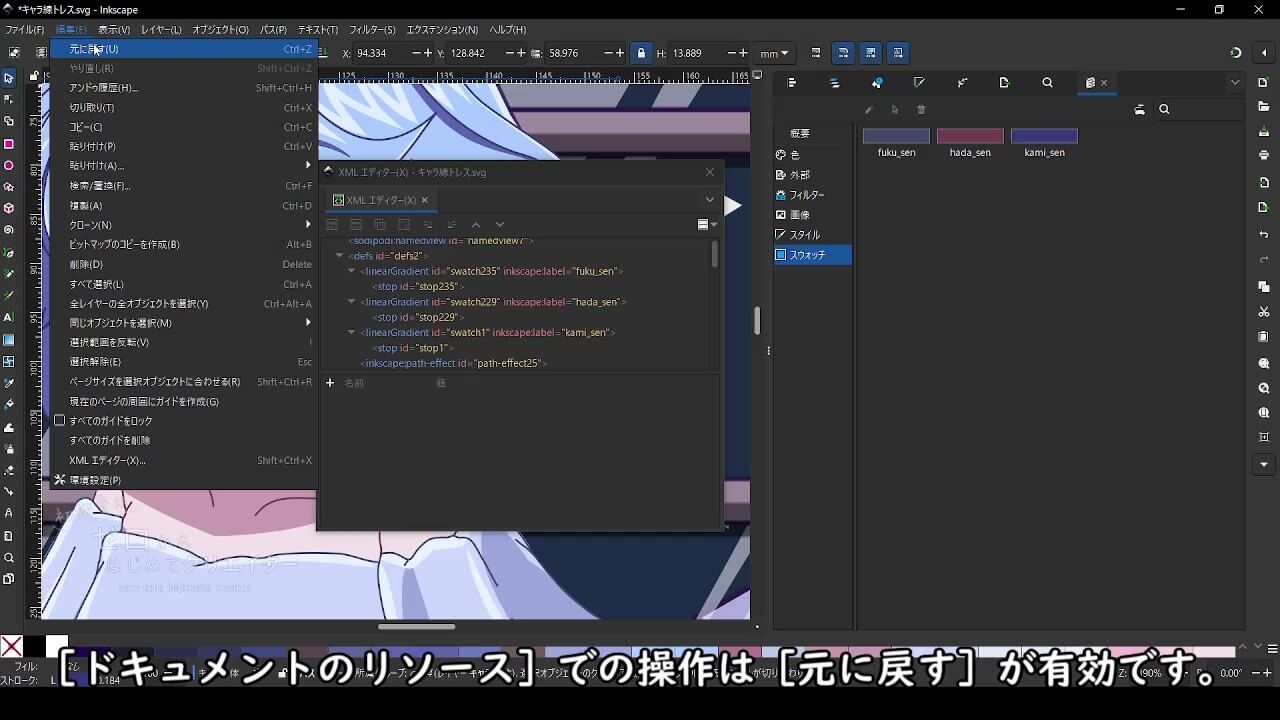Open the mm units dropdown
Image resolution: width=1280 pixels, height=720 pixels.
click(x=774, y=53)
